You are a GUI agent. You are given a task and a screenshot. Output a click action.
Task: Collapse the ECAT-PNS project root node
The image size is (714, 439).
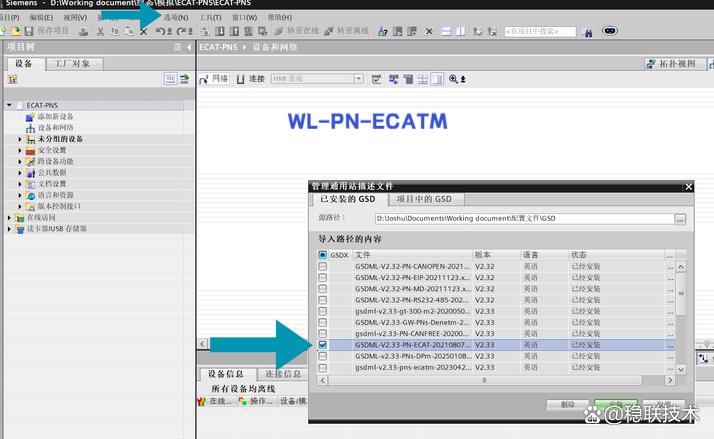[9, 105]
